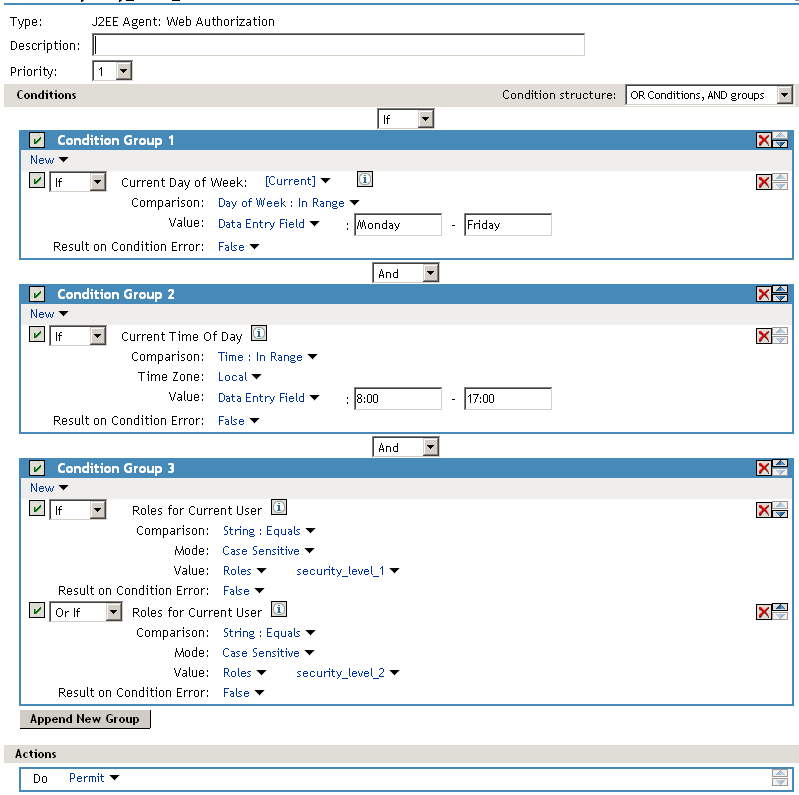
Task: Open New menu in Condition Group 3
Action: 49,488
